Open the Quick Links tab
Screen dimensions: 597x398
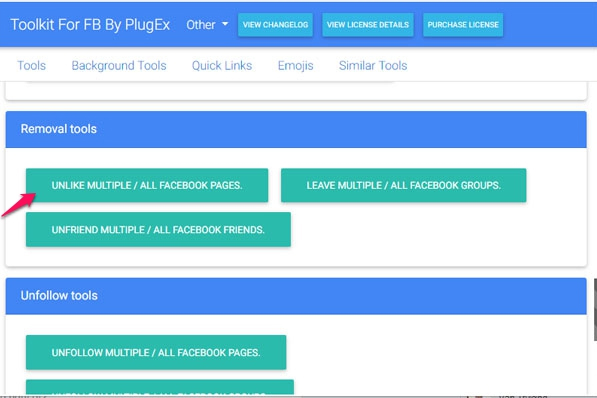[222, 66]
